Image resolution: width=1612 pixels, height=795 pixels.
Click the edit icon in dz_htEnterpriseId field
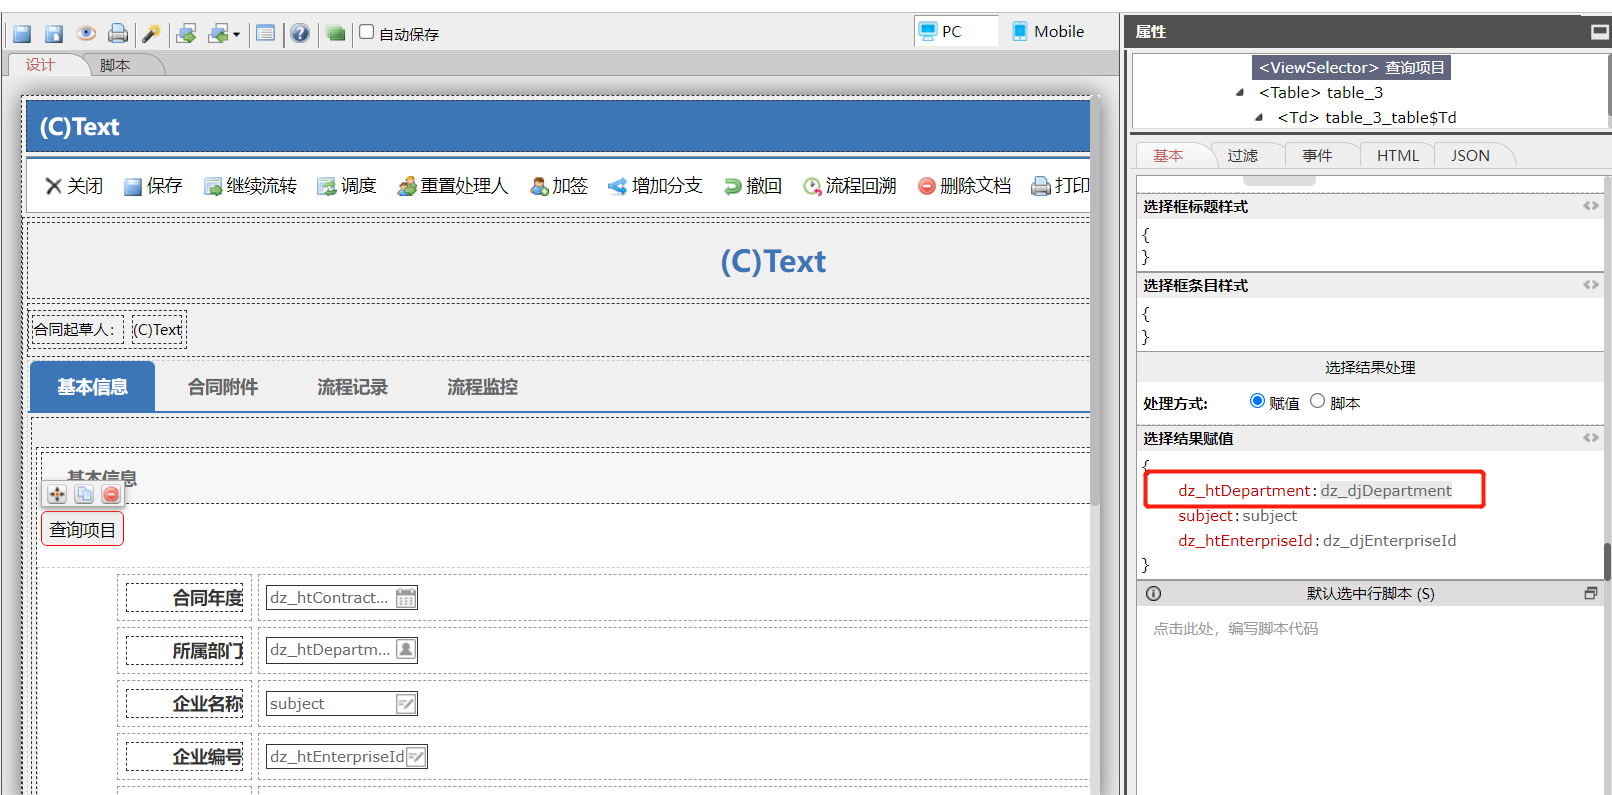point(416,757)
